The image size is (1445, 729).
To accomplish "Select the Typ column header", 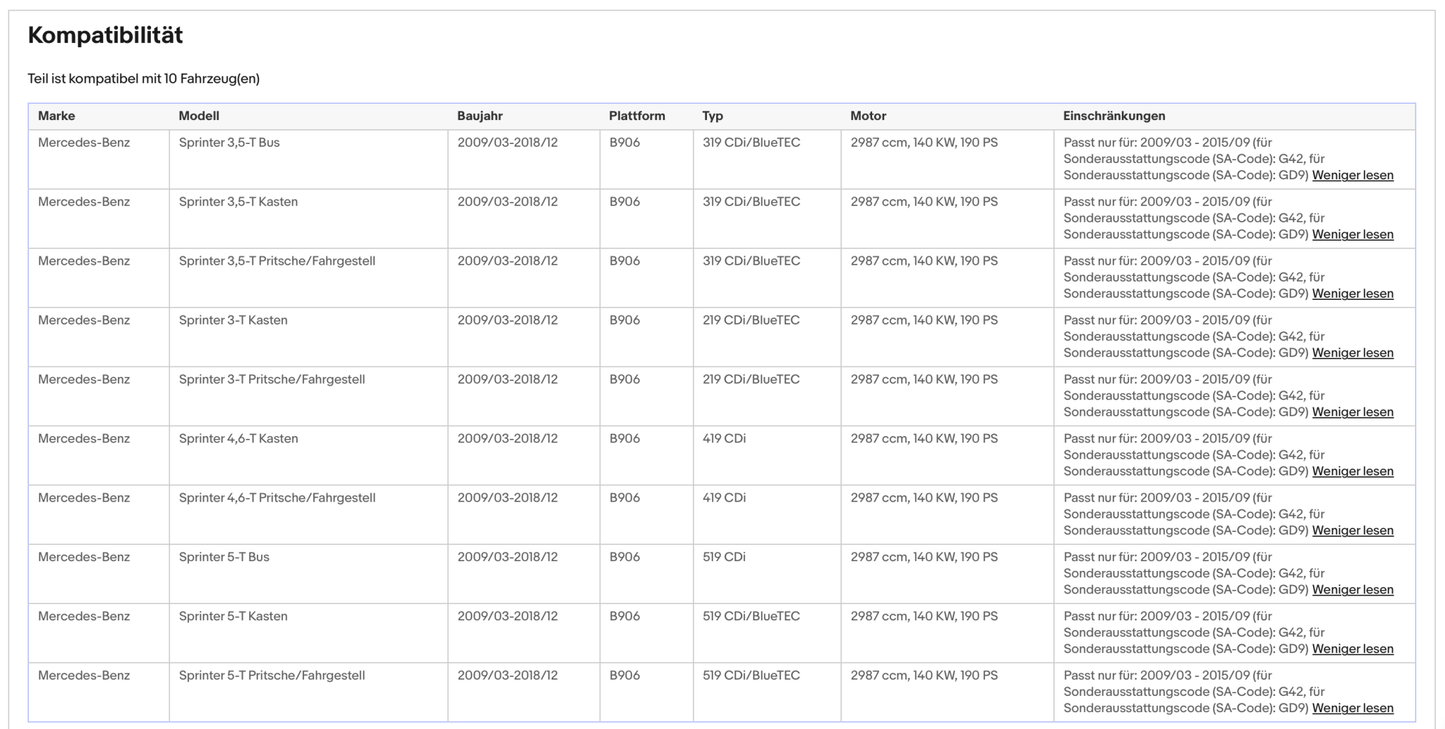I will 712,116.
